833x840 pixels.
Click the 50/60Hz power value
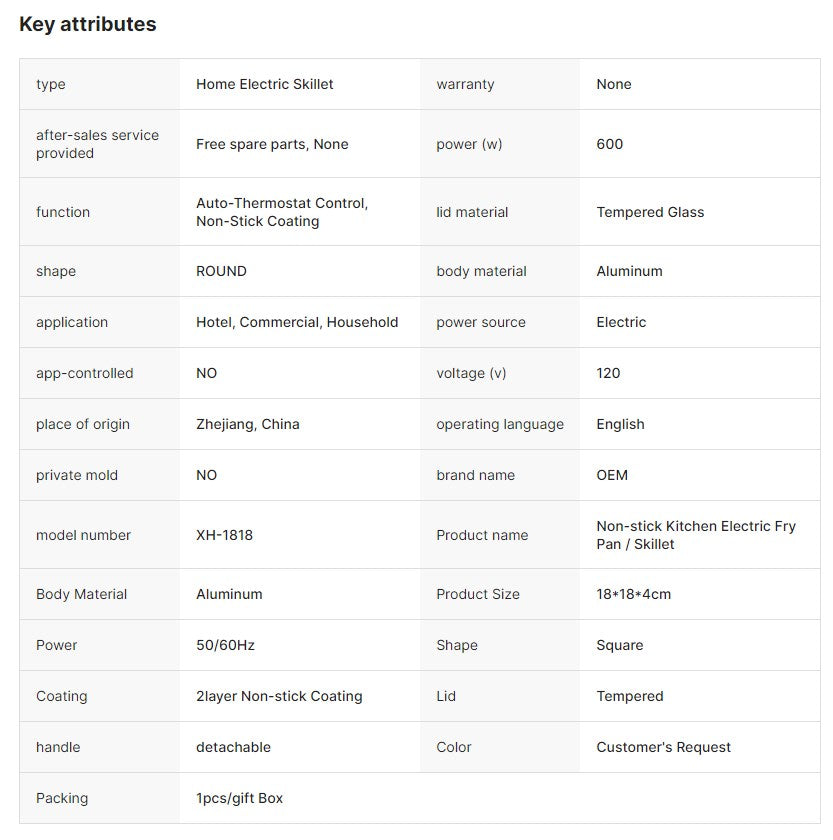[x=226, y=645]
